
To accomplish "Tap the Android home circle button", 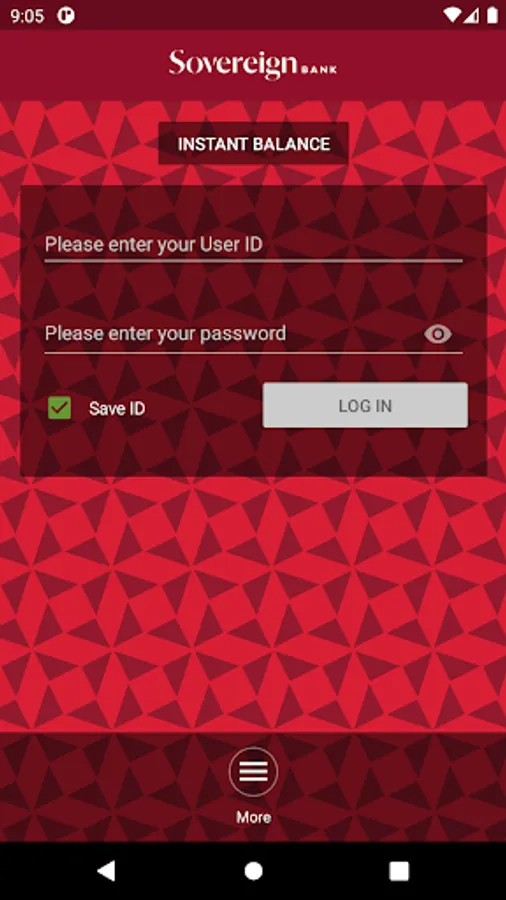I will 253,871.
